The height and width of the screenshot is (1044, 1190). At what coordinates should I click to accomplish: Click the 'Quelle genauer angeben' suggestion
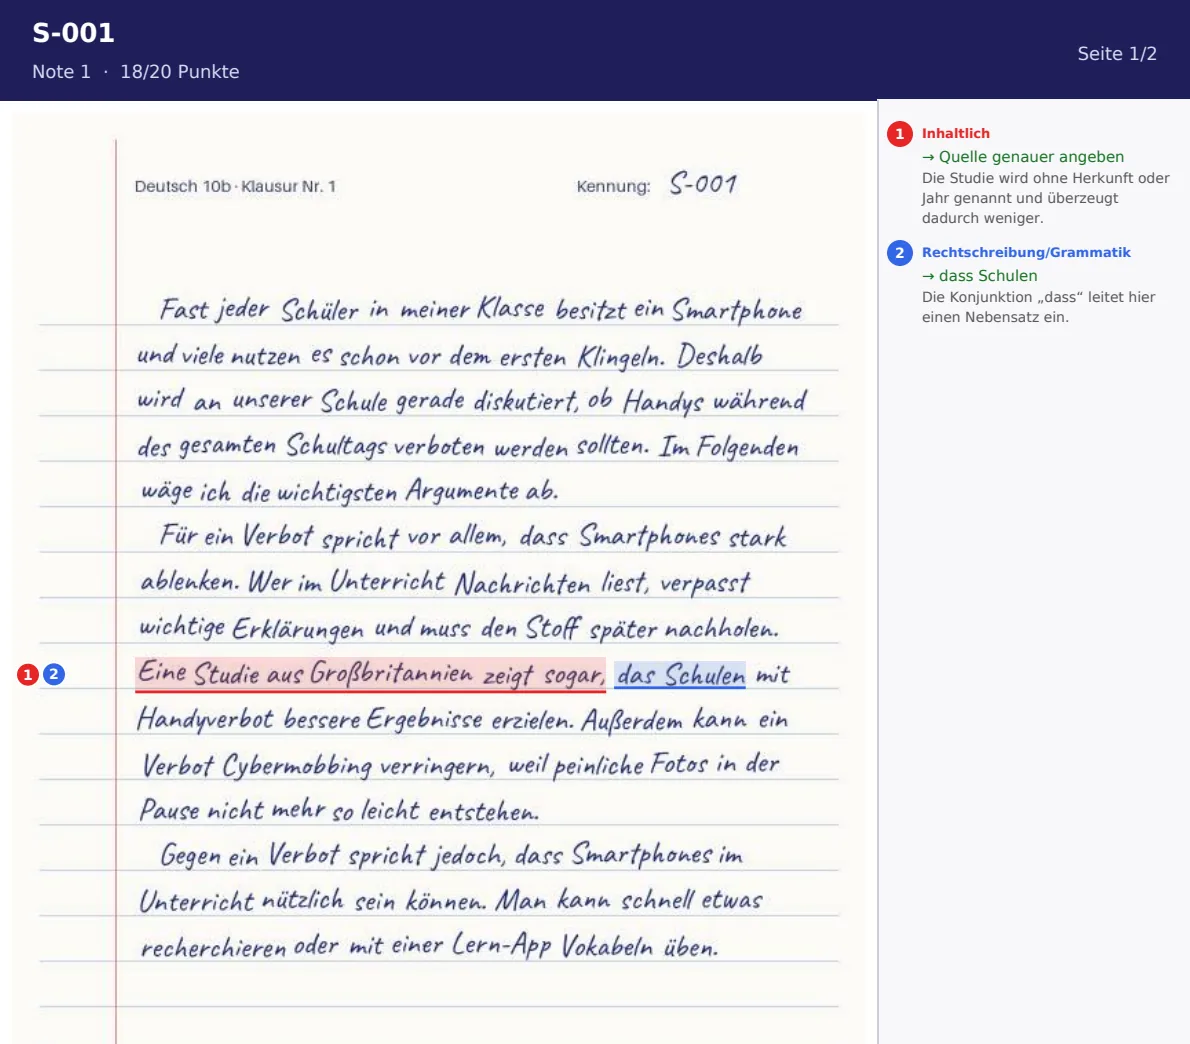[x=1023, y=157]
